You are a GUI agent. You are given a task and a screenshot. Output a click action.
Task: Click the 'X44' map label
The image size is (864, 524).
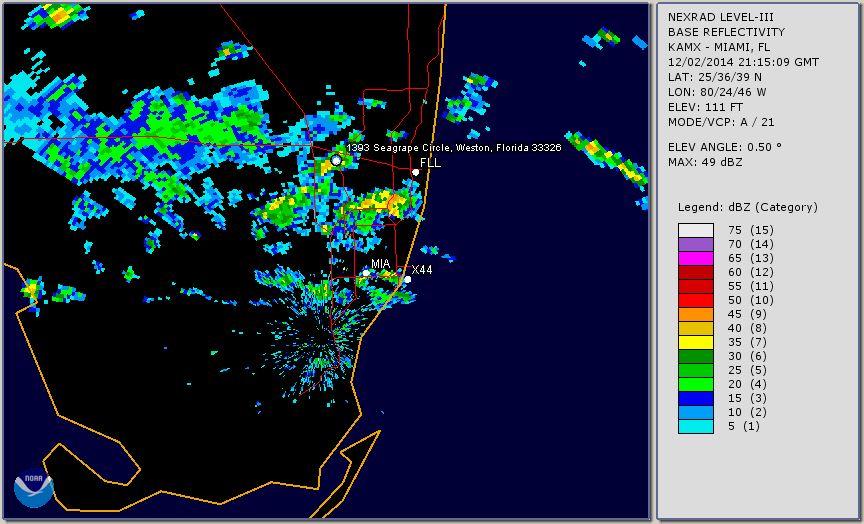coord(422,269)
